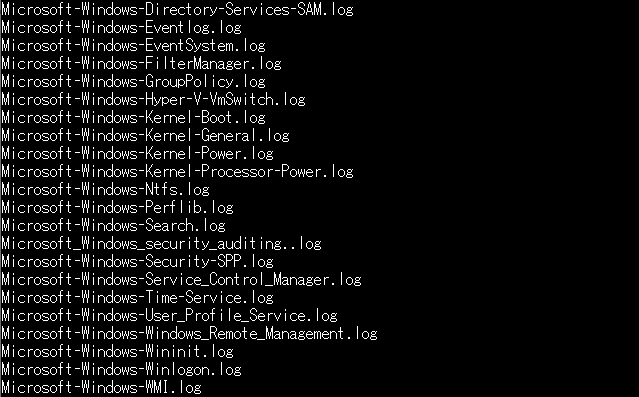
Task: Select Microsoft-Windows-Hyper-V-VmSwitch.log line
Action: point(153,99)
